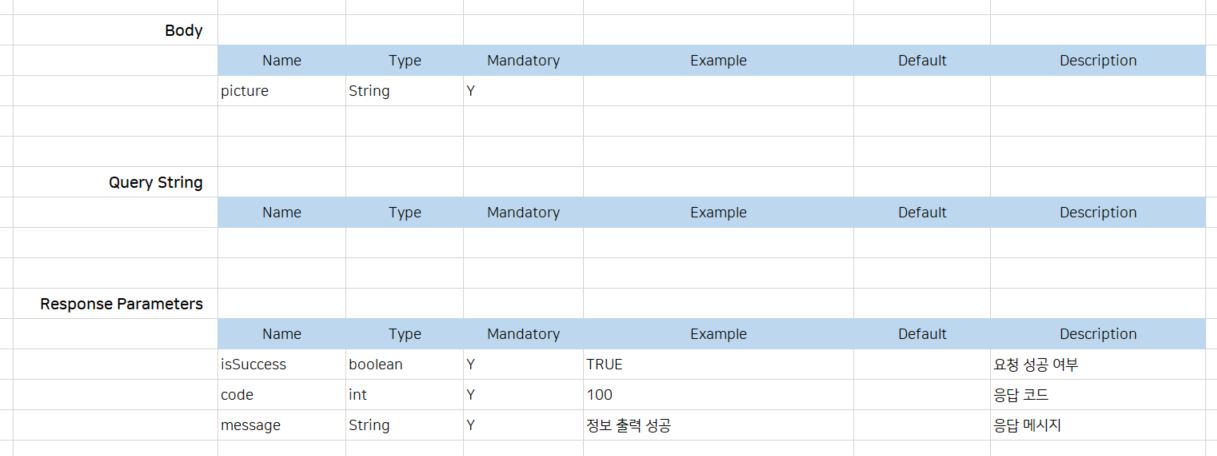Select Description header in Query String table
Image resolution: width=1217 pixels, height=456 pixels.
point(1098,212)
